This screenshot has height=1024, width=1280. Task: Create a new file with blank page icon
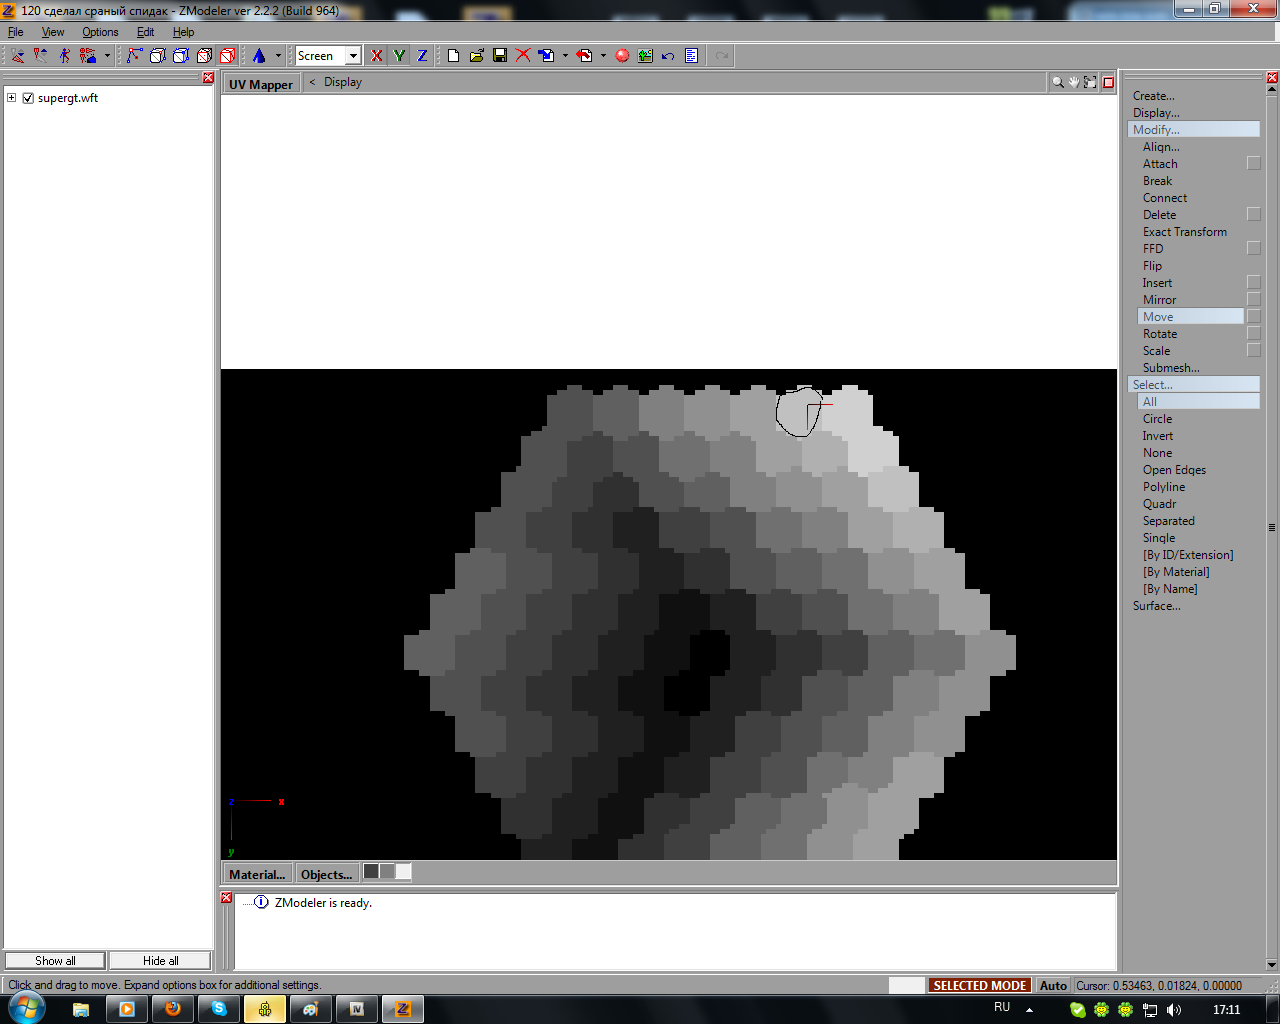[453, 56]
